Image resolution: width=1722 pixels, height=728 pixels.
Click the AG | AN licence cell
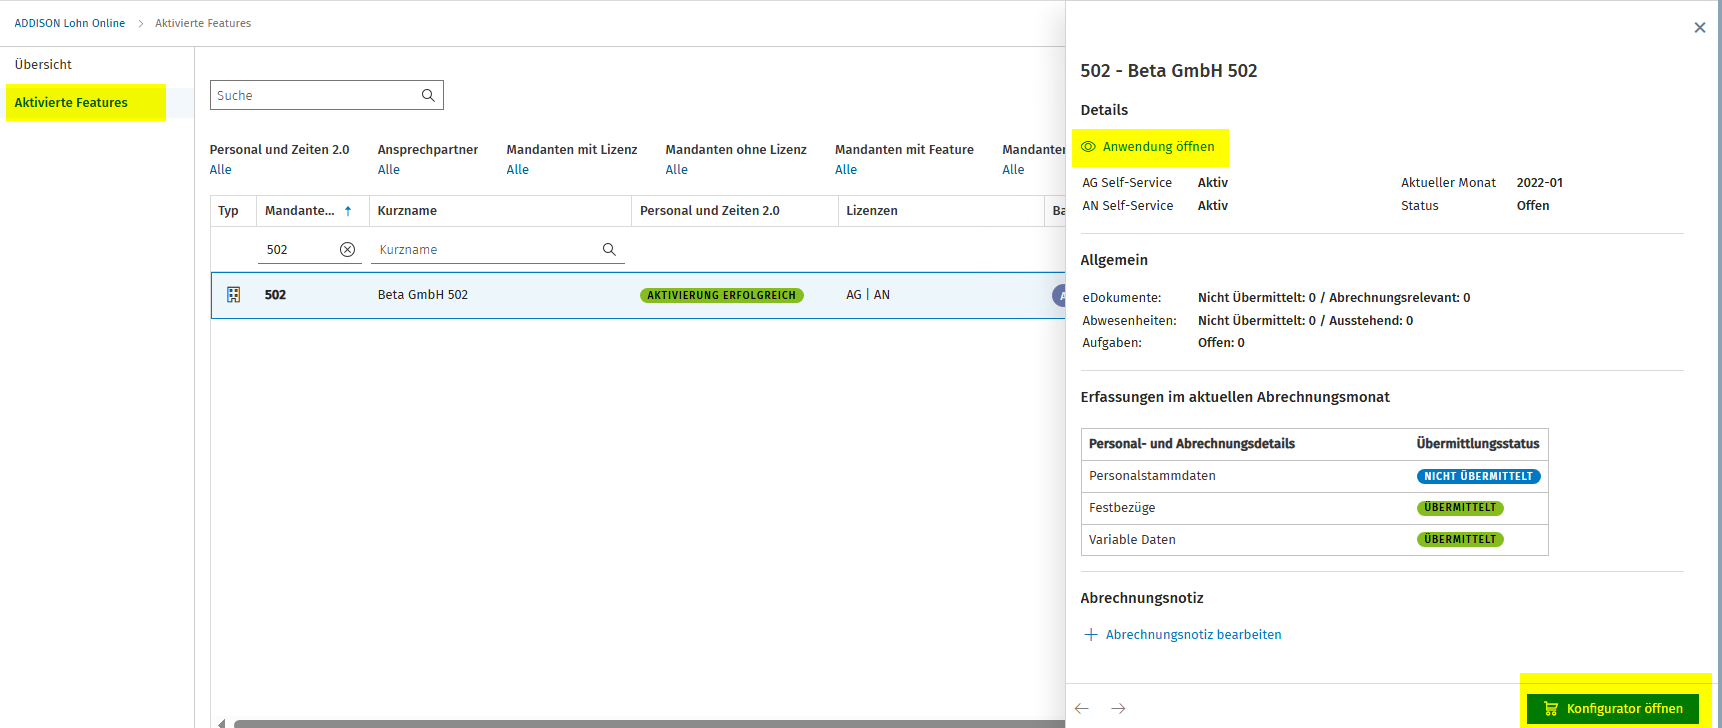pyautogui.click(x=868, y=295)
